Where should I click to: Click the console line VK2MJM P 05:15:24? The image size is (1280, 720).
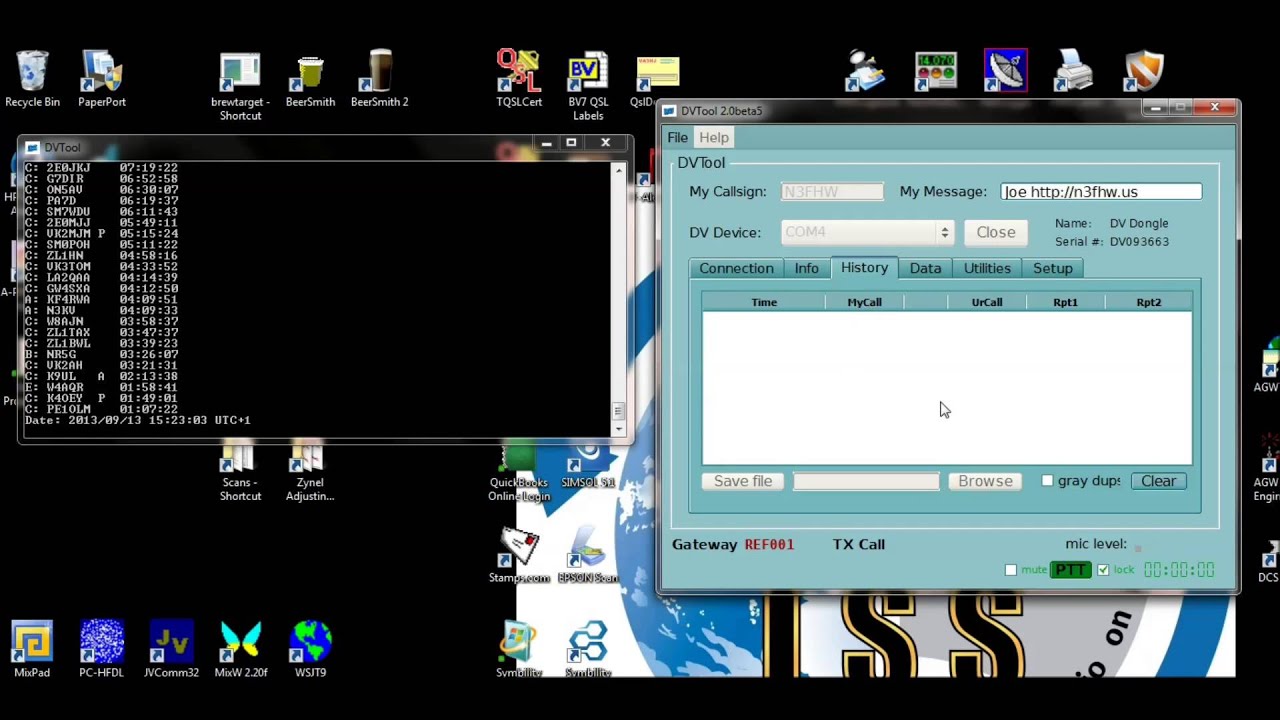point(101,234)
